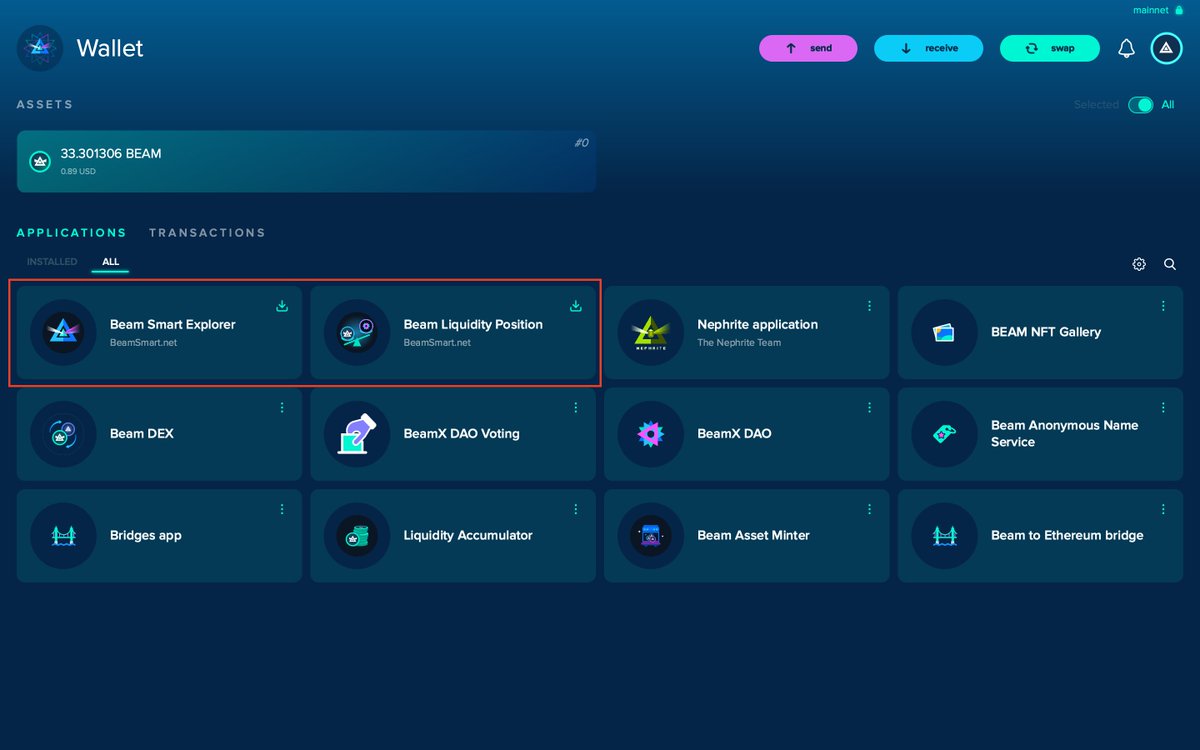Click the Liquidity Accumulator icon
Image resolution: width=1200 pixels, height=750 pixels.
357,536
